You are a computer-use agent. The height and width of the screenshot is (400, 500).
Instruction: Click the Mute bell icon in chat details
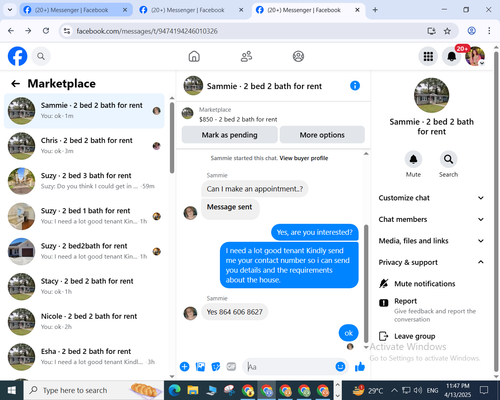click(x=413, y=159)
